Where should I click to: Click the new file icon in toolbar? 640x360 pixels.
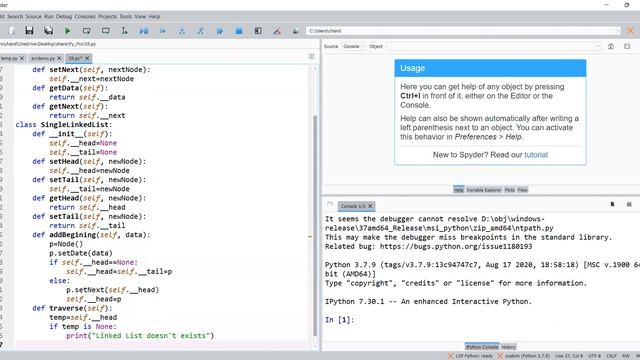point(11,31)
